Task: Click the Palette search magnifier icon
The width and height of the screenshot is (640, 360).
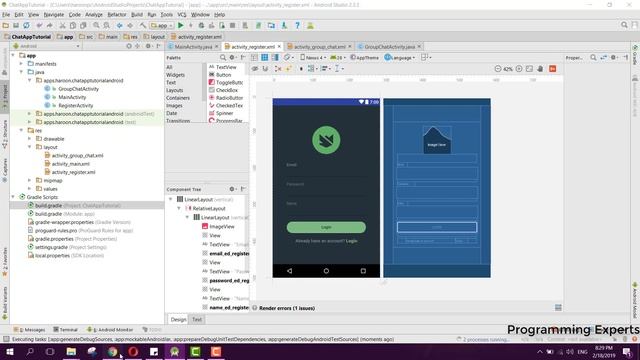Action: tap(223, 58)
